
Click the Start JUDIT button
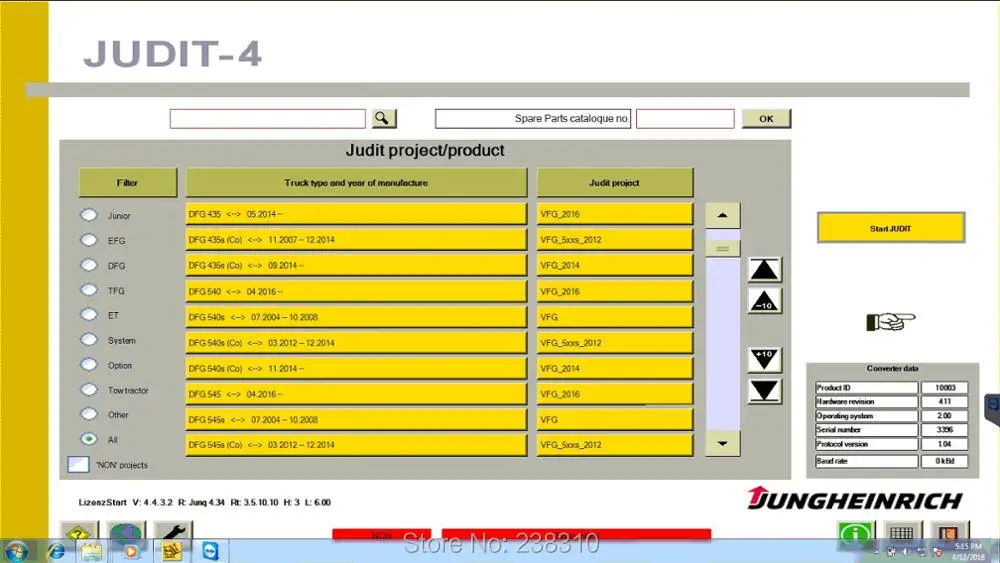[891, 228]
